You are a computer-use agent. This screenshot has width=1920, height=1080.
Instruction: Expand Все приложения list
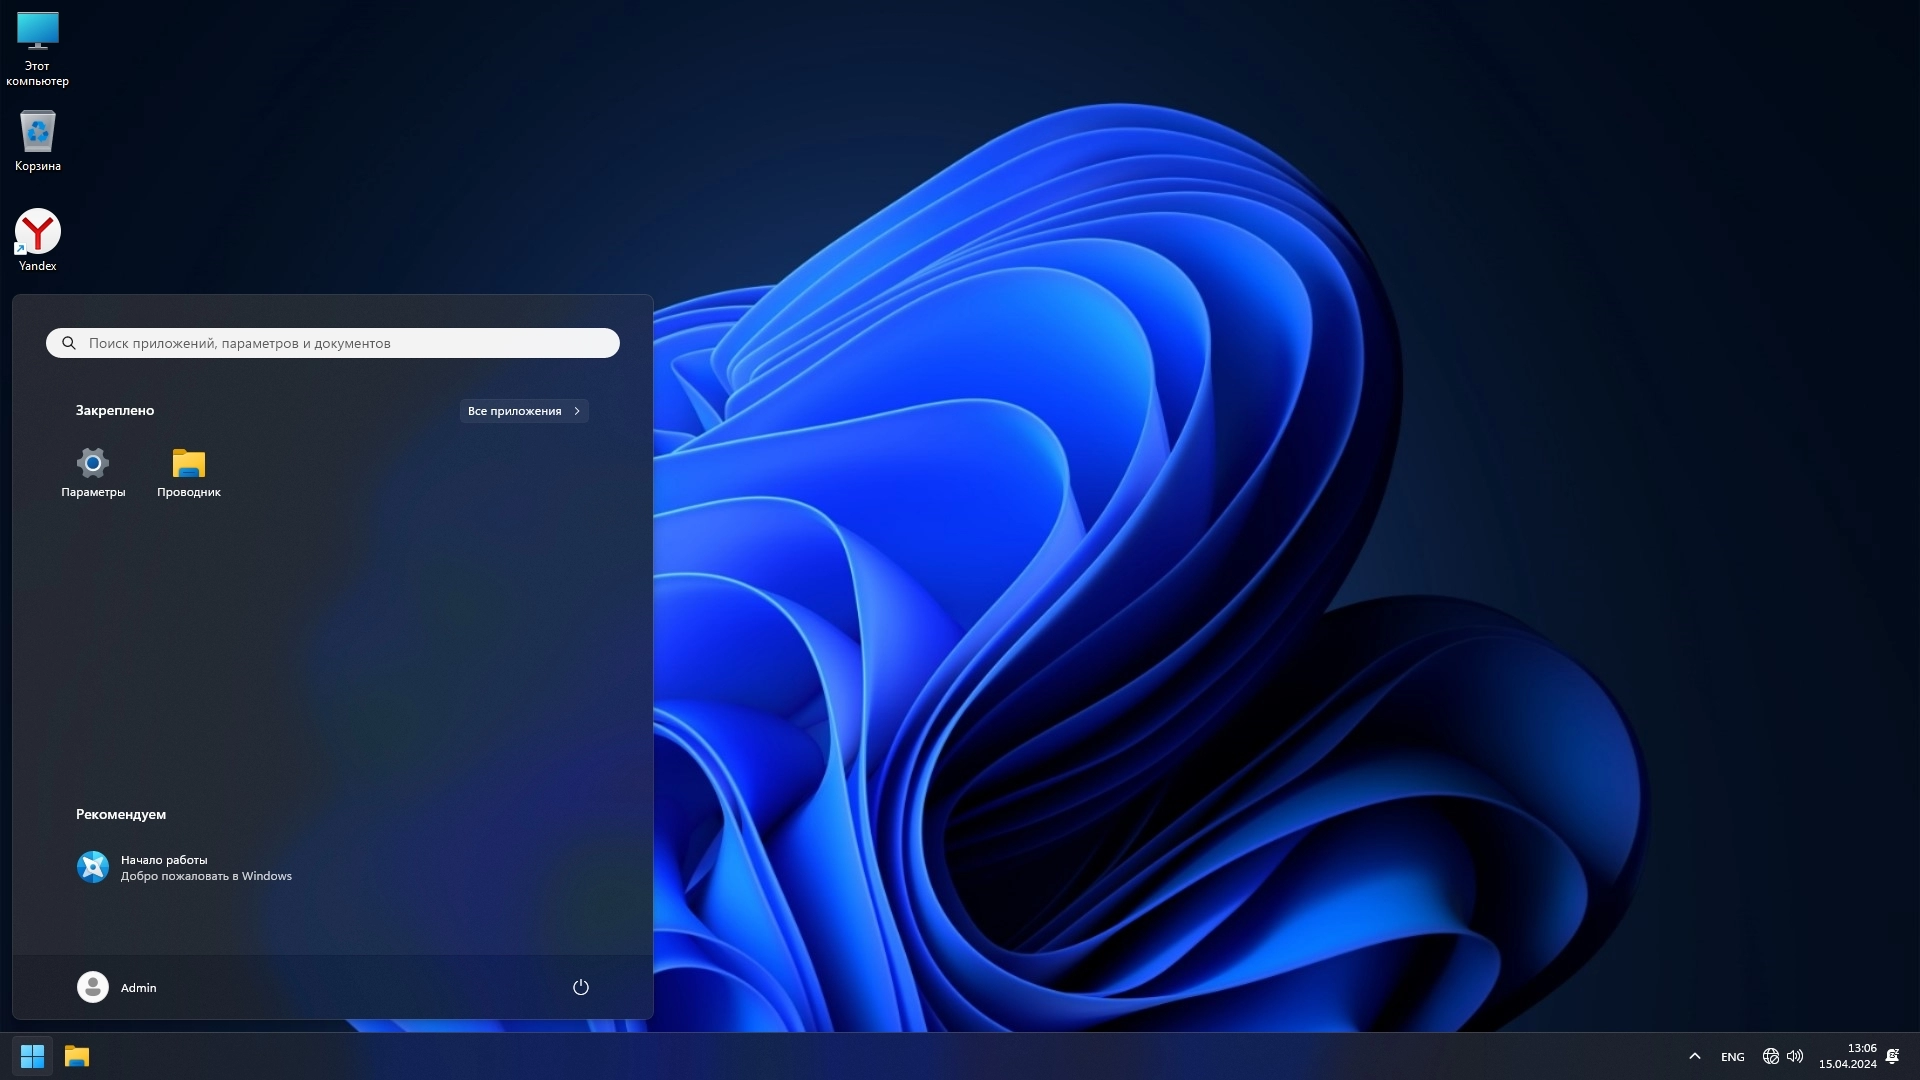pyautogui.click(x=524, y=411)
